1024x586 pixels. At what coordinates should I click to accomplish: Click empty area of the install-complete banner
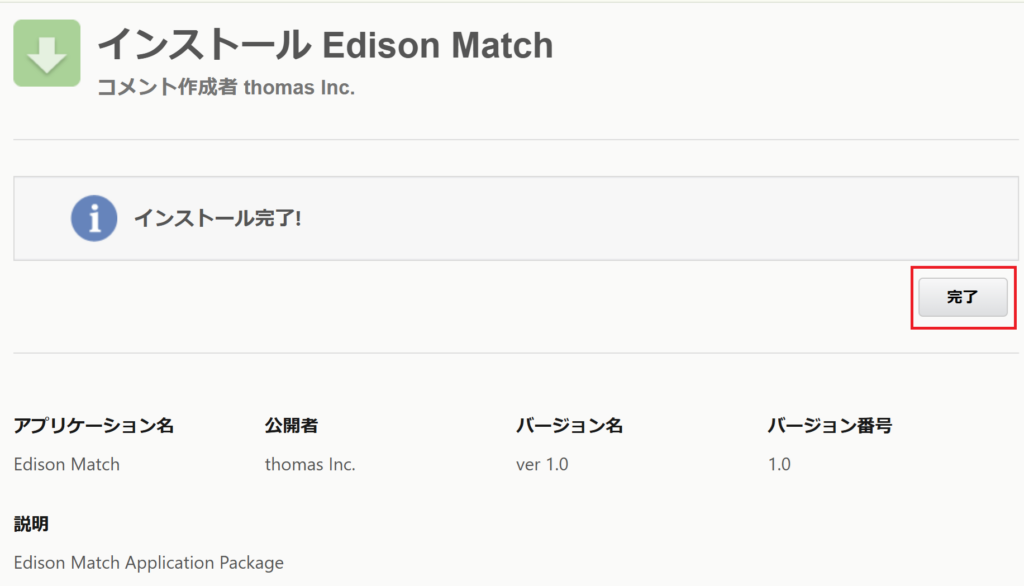coord(650,218)
